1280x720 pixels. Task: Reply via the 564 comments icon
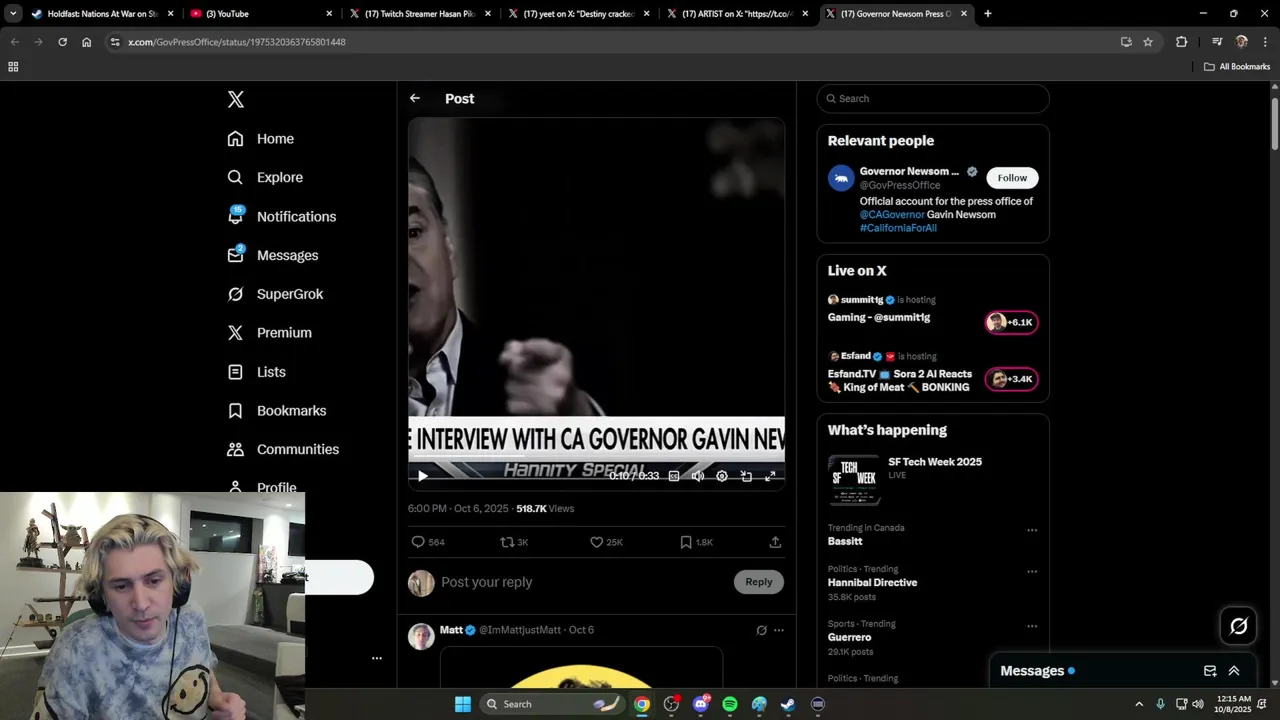click(x=428, y=542)
